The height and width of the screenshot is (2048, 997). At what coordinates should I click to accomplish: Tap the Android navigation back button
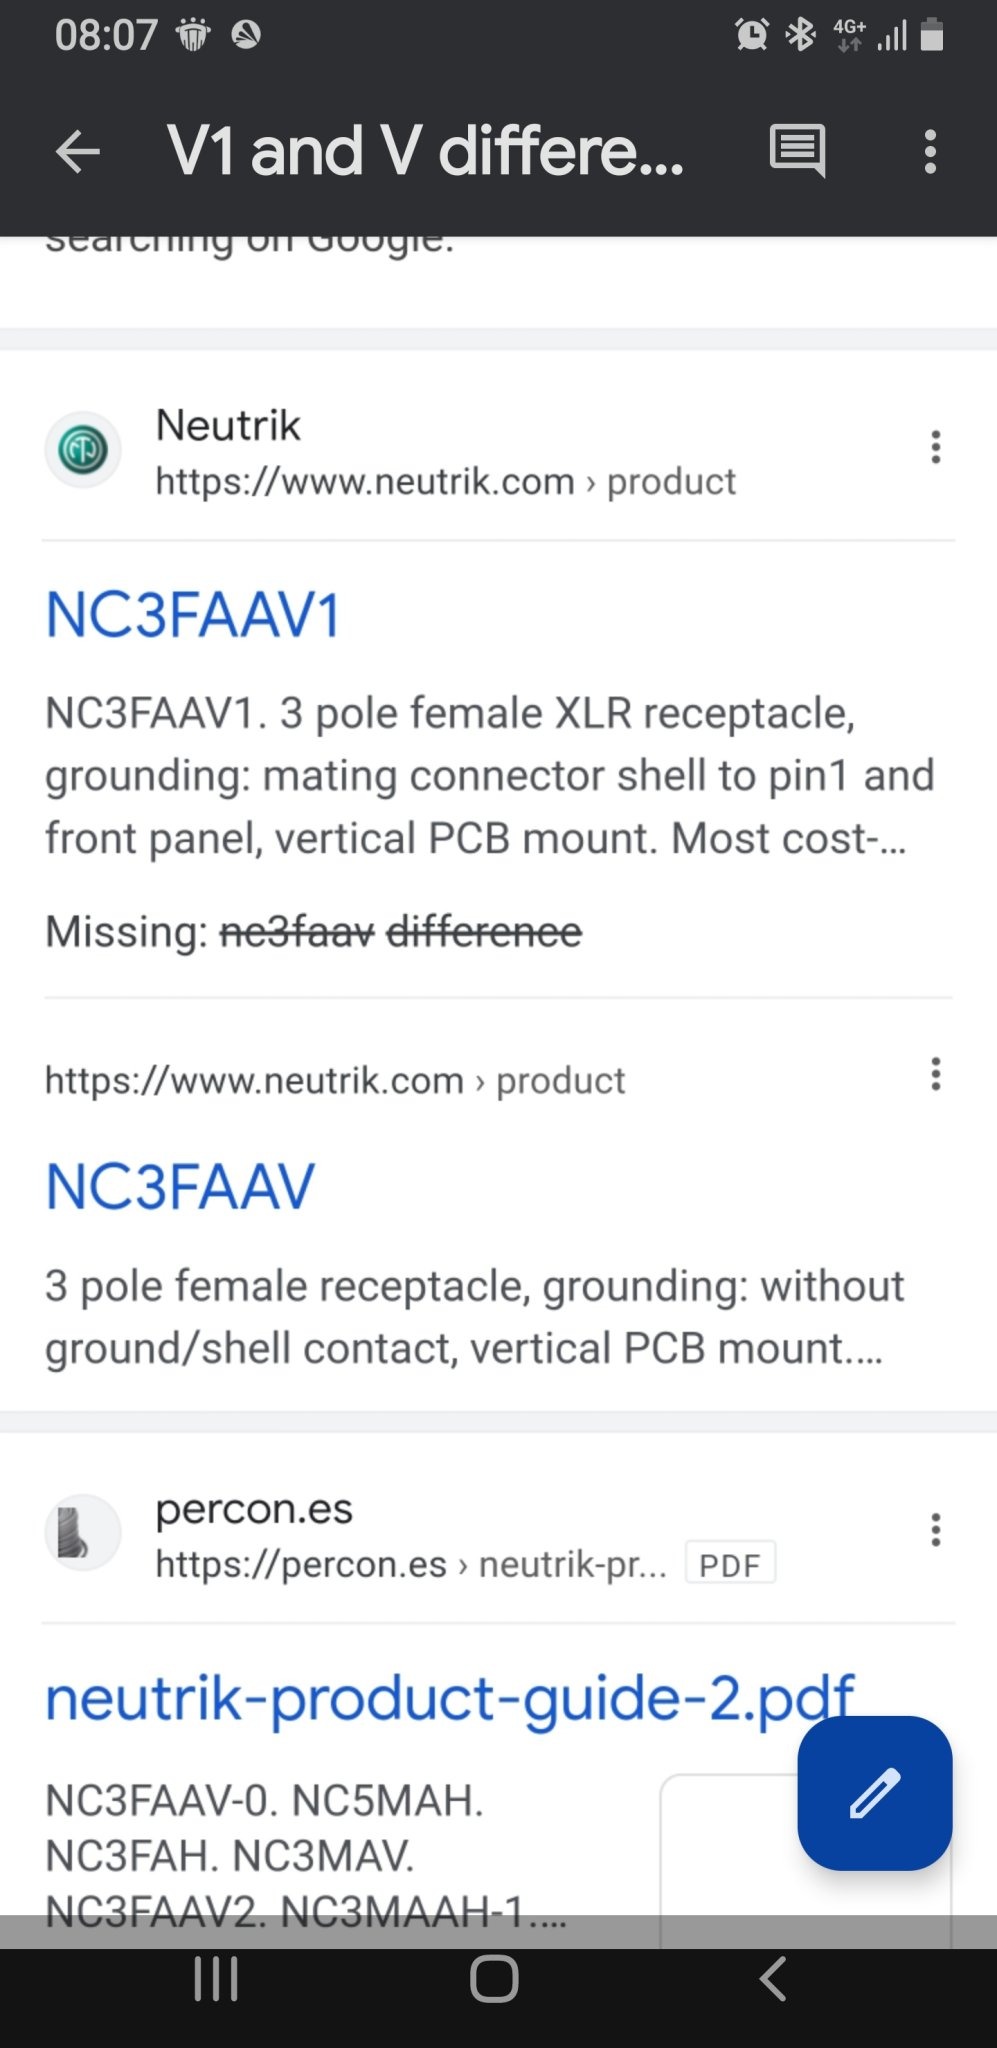pos(772,1979)
